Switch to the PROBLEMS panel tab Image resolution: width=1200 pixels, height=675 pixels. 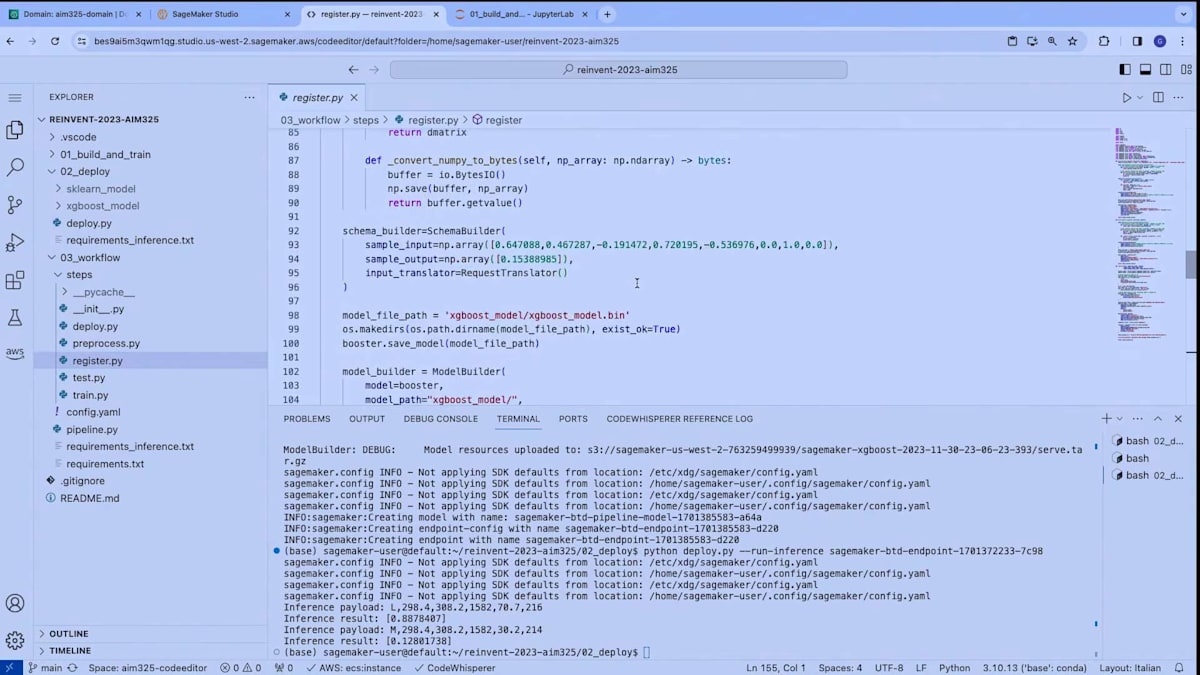pyautogui.click(x=306, y=418)
